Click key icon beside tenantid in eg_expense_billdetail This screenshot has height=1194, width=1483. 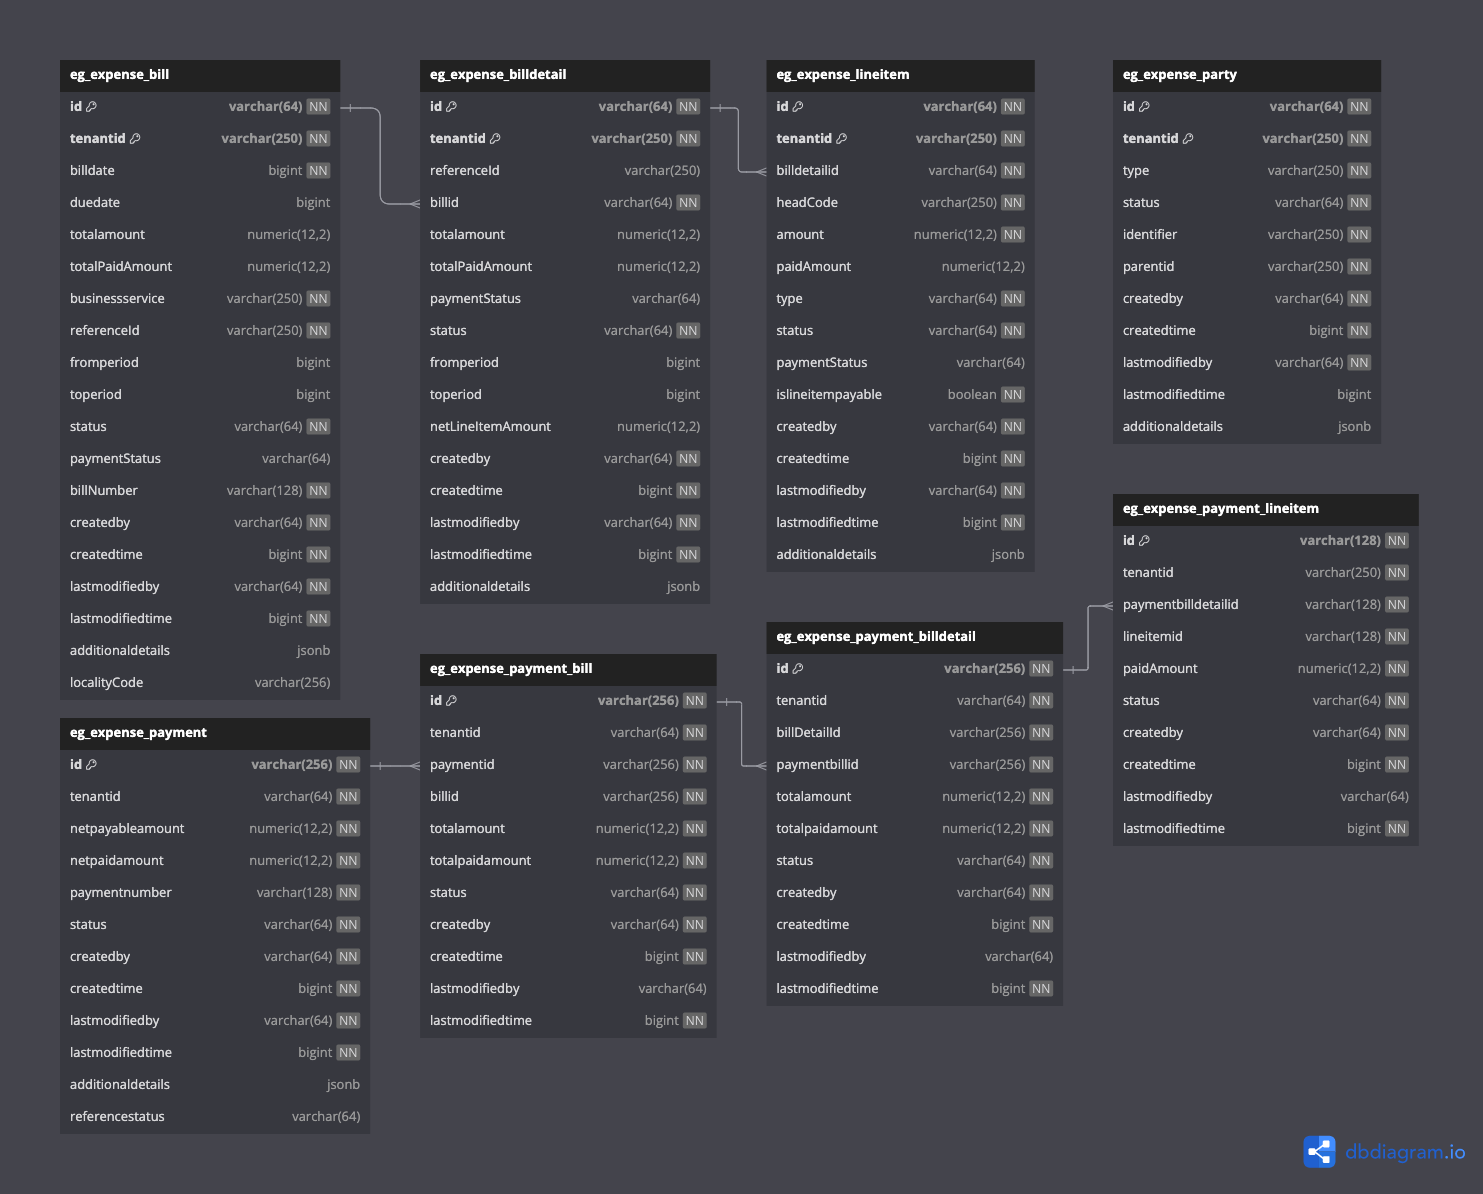click(x=495, y=138)
